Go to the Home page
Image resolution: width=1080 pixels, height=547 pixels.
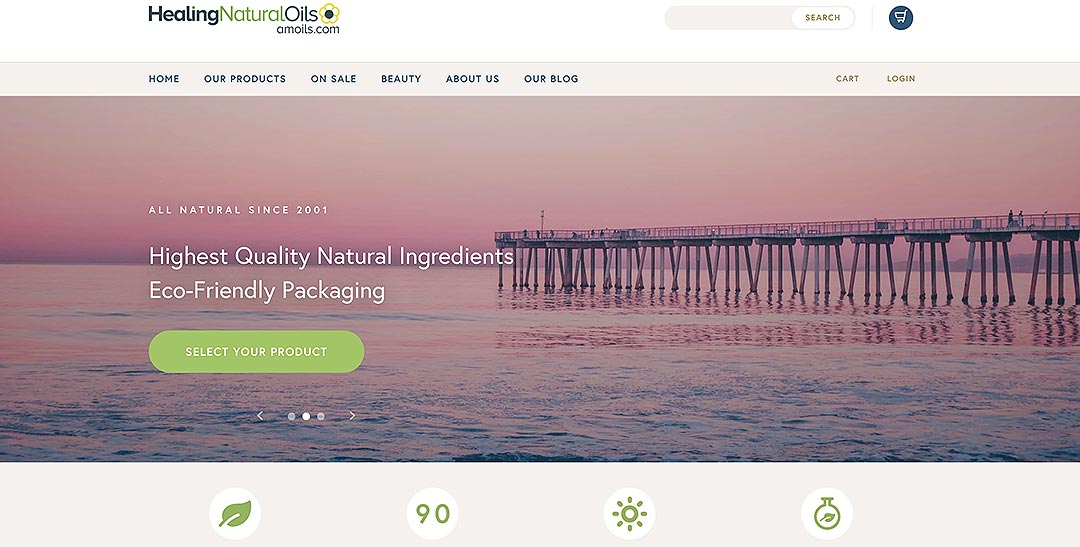coord(164,79)
